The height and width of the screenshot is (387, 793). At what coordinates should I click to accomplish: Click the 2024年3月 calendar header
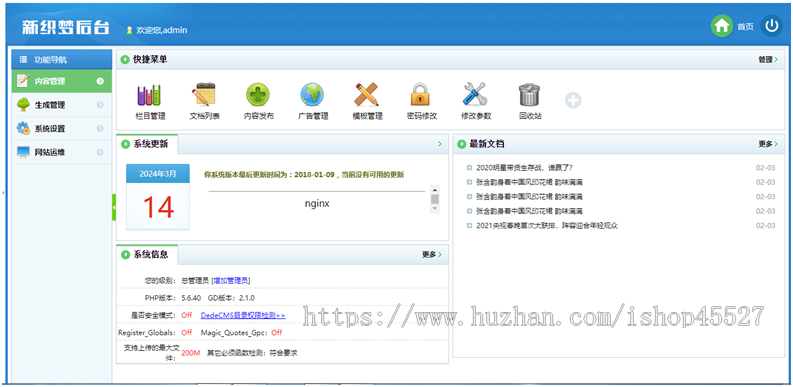(x=158, y=174)
